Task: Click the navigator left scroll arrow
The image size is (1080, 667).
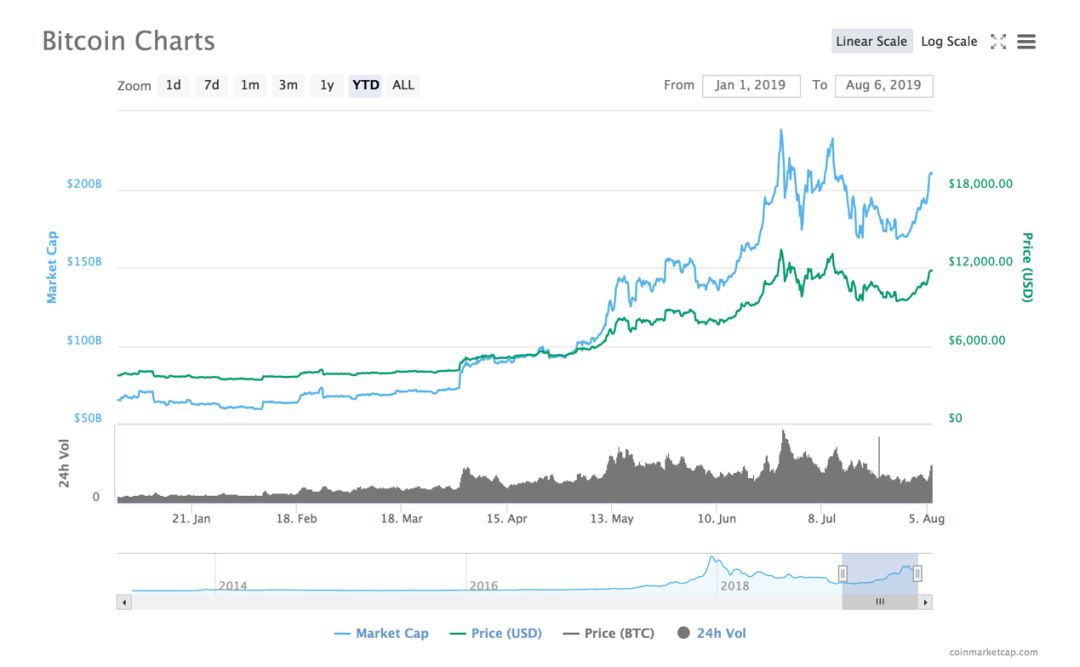Action: [x=124, y=602]
